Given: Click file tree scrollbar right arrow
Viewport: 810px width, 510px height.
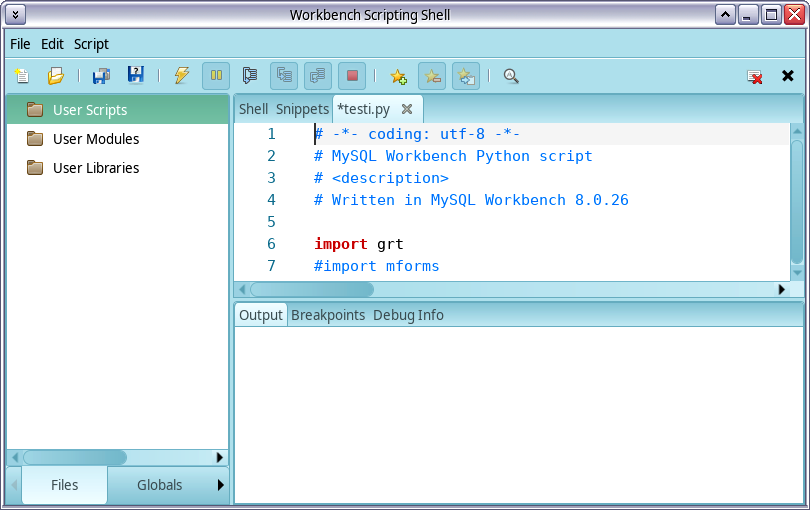Looking at the screenshot, I should 220,457.
